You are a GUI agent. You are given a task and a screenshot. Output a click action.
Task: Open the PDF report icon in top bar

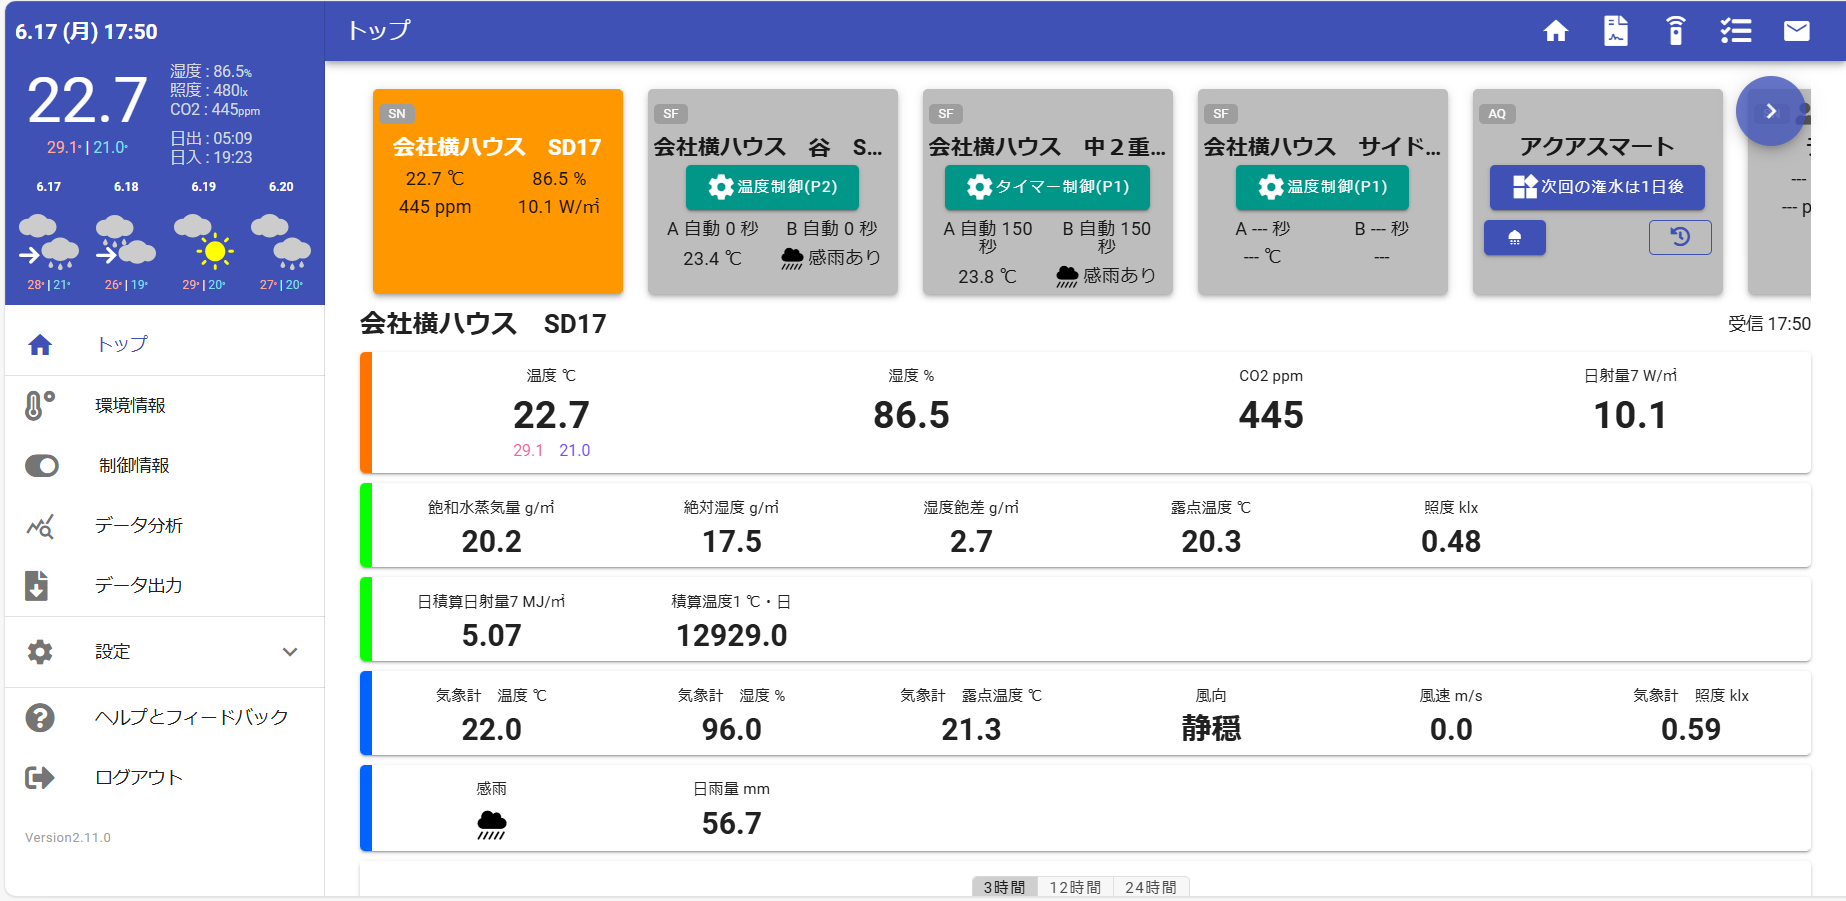(x=1615, y=31)
